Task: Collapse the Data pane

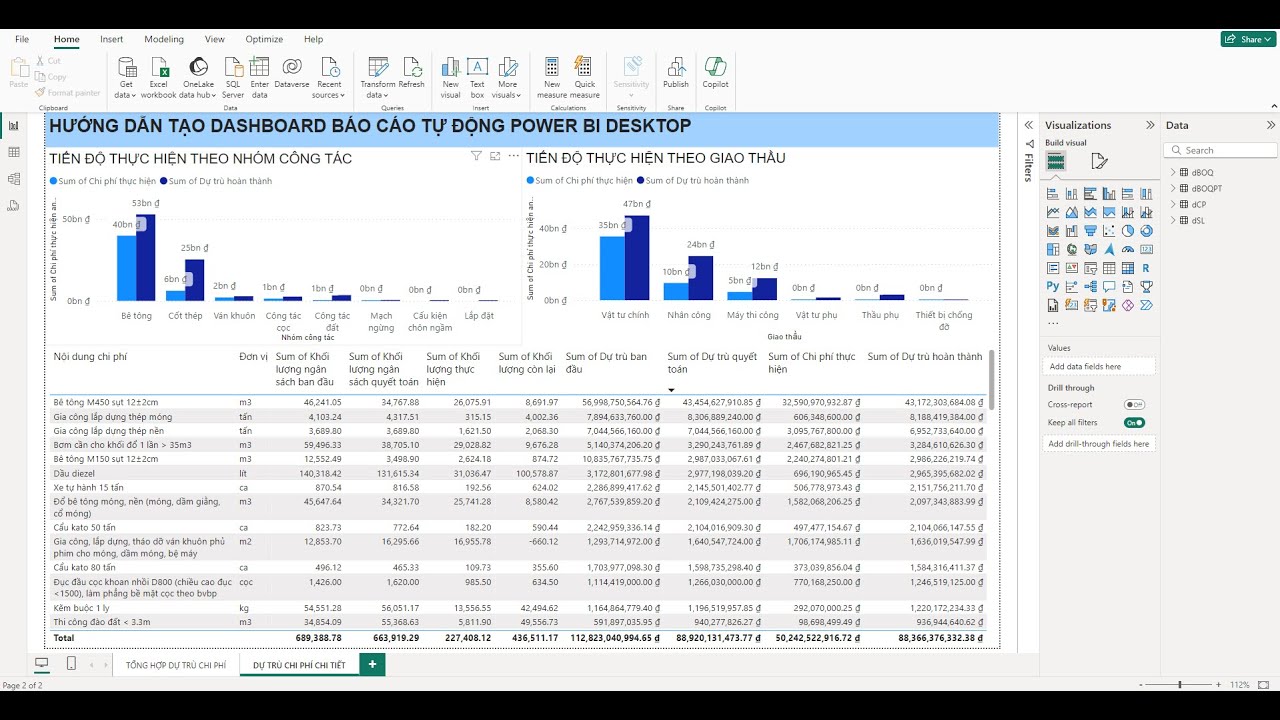Action: pos(1271,125)
